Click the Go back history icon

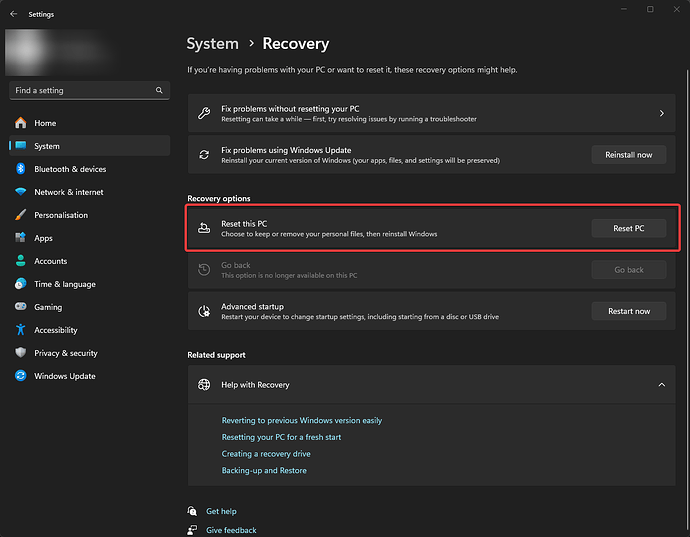point(204,269)
